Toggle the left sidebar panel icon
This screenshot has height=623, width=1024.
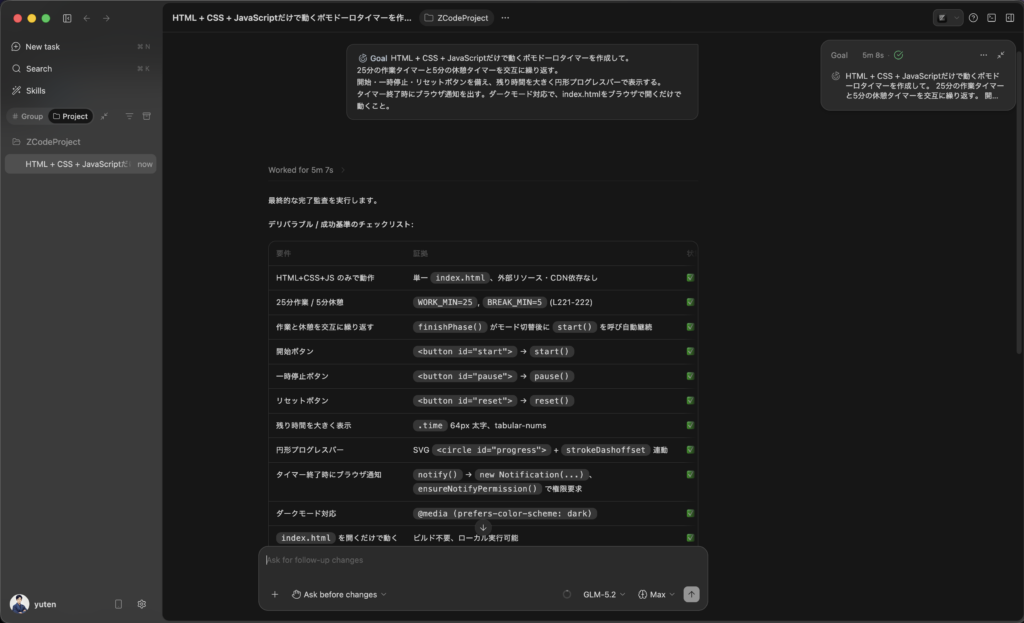coord(67,18)
